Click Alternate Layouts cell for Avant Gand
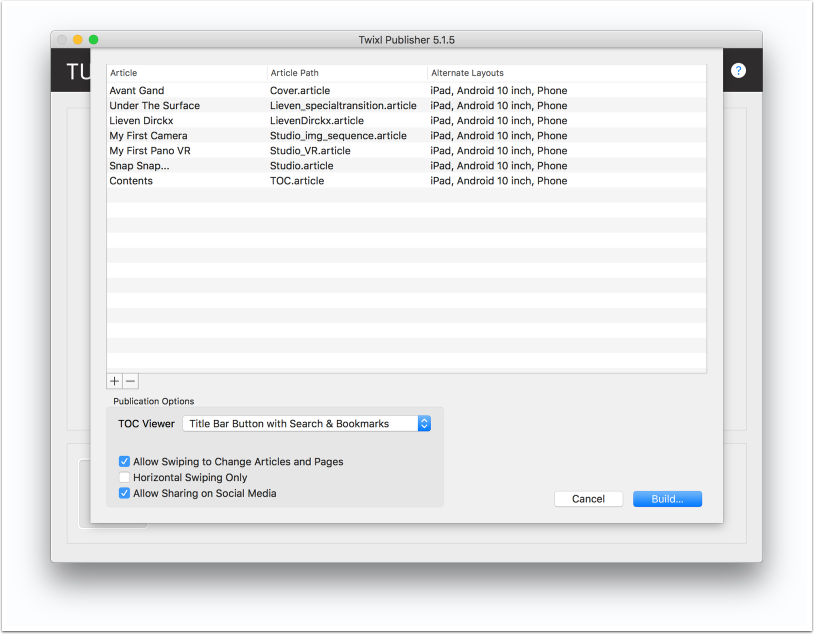 pos(498,90)
